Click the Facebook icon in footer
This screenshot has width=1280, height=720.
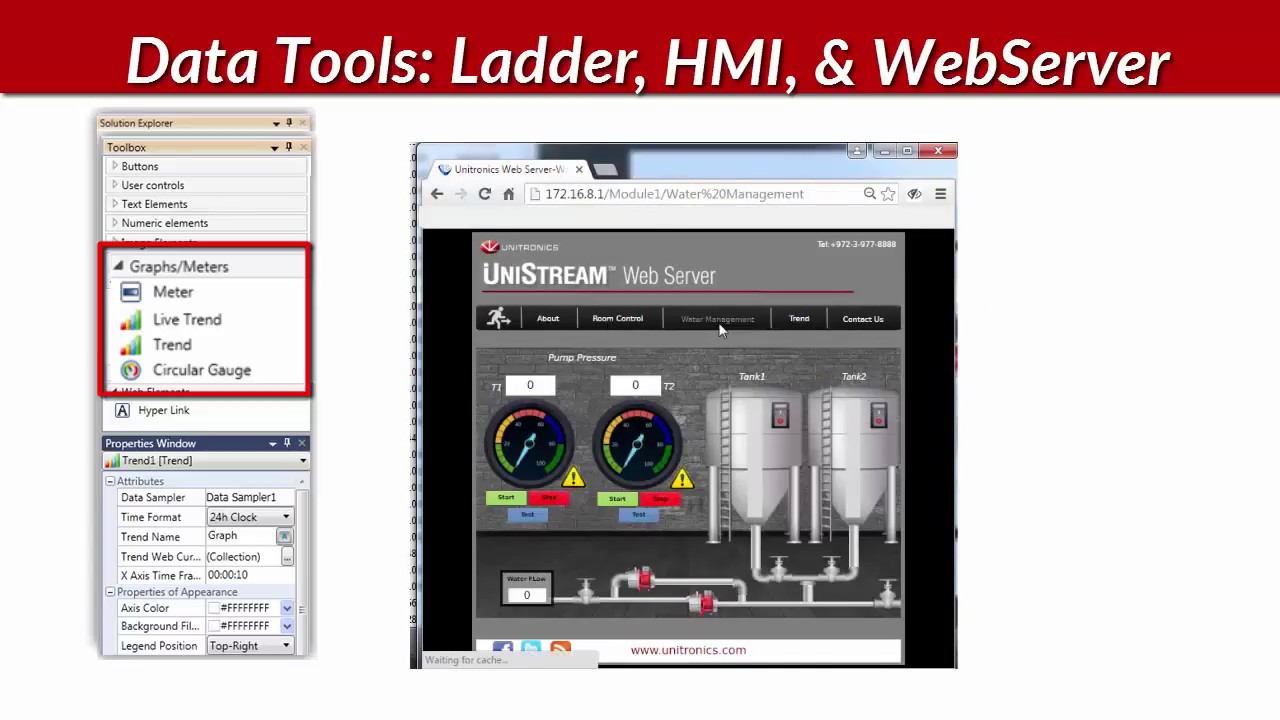[503, 650]
